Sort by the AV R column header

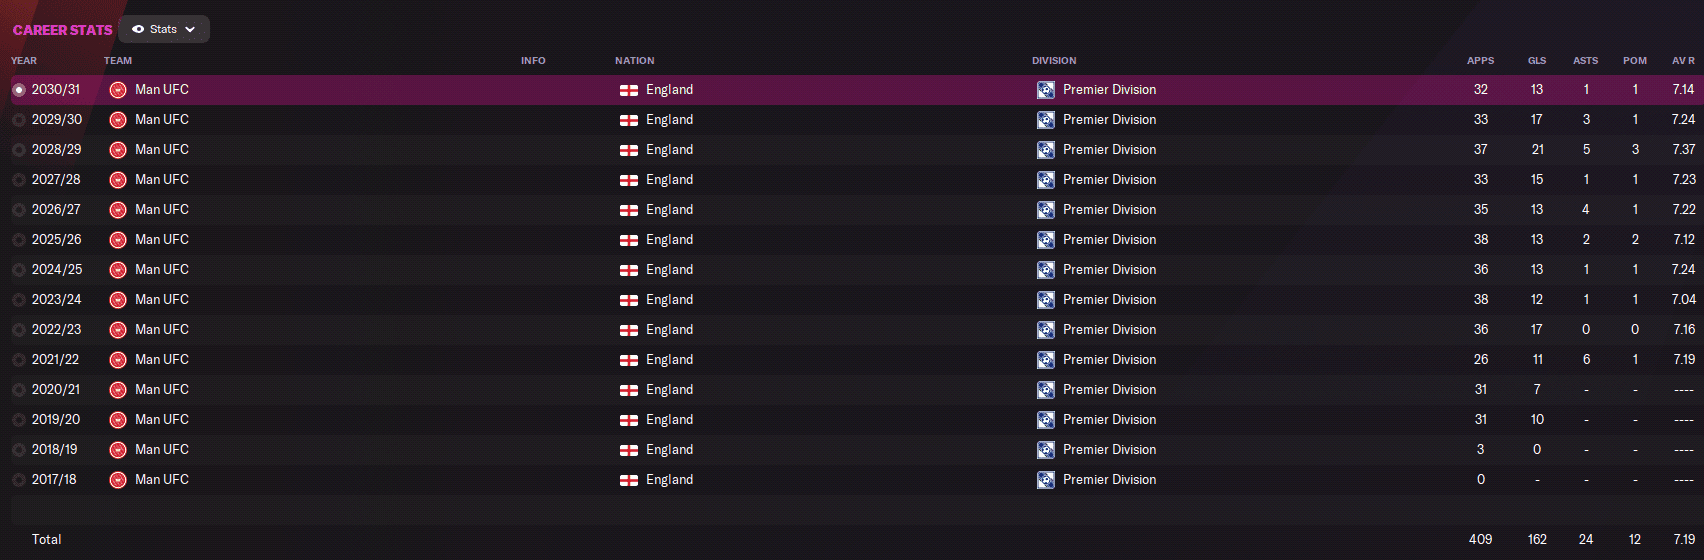click(1683, 61)
